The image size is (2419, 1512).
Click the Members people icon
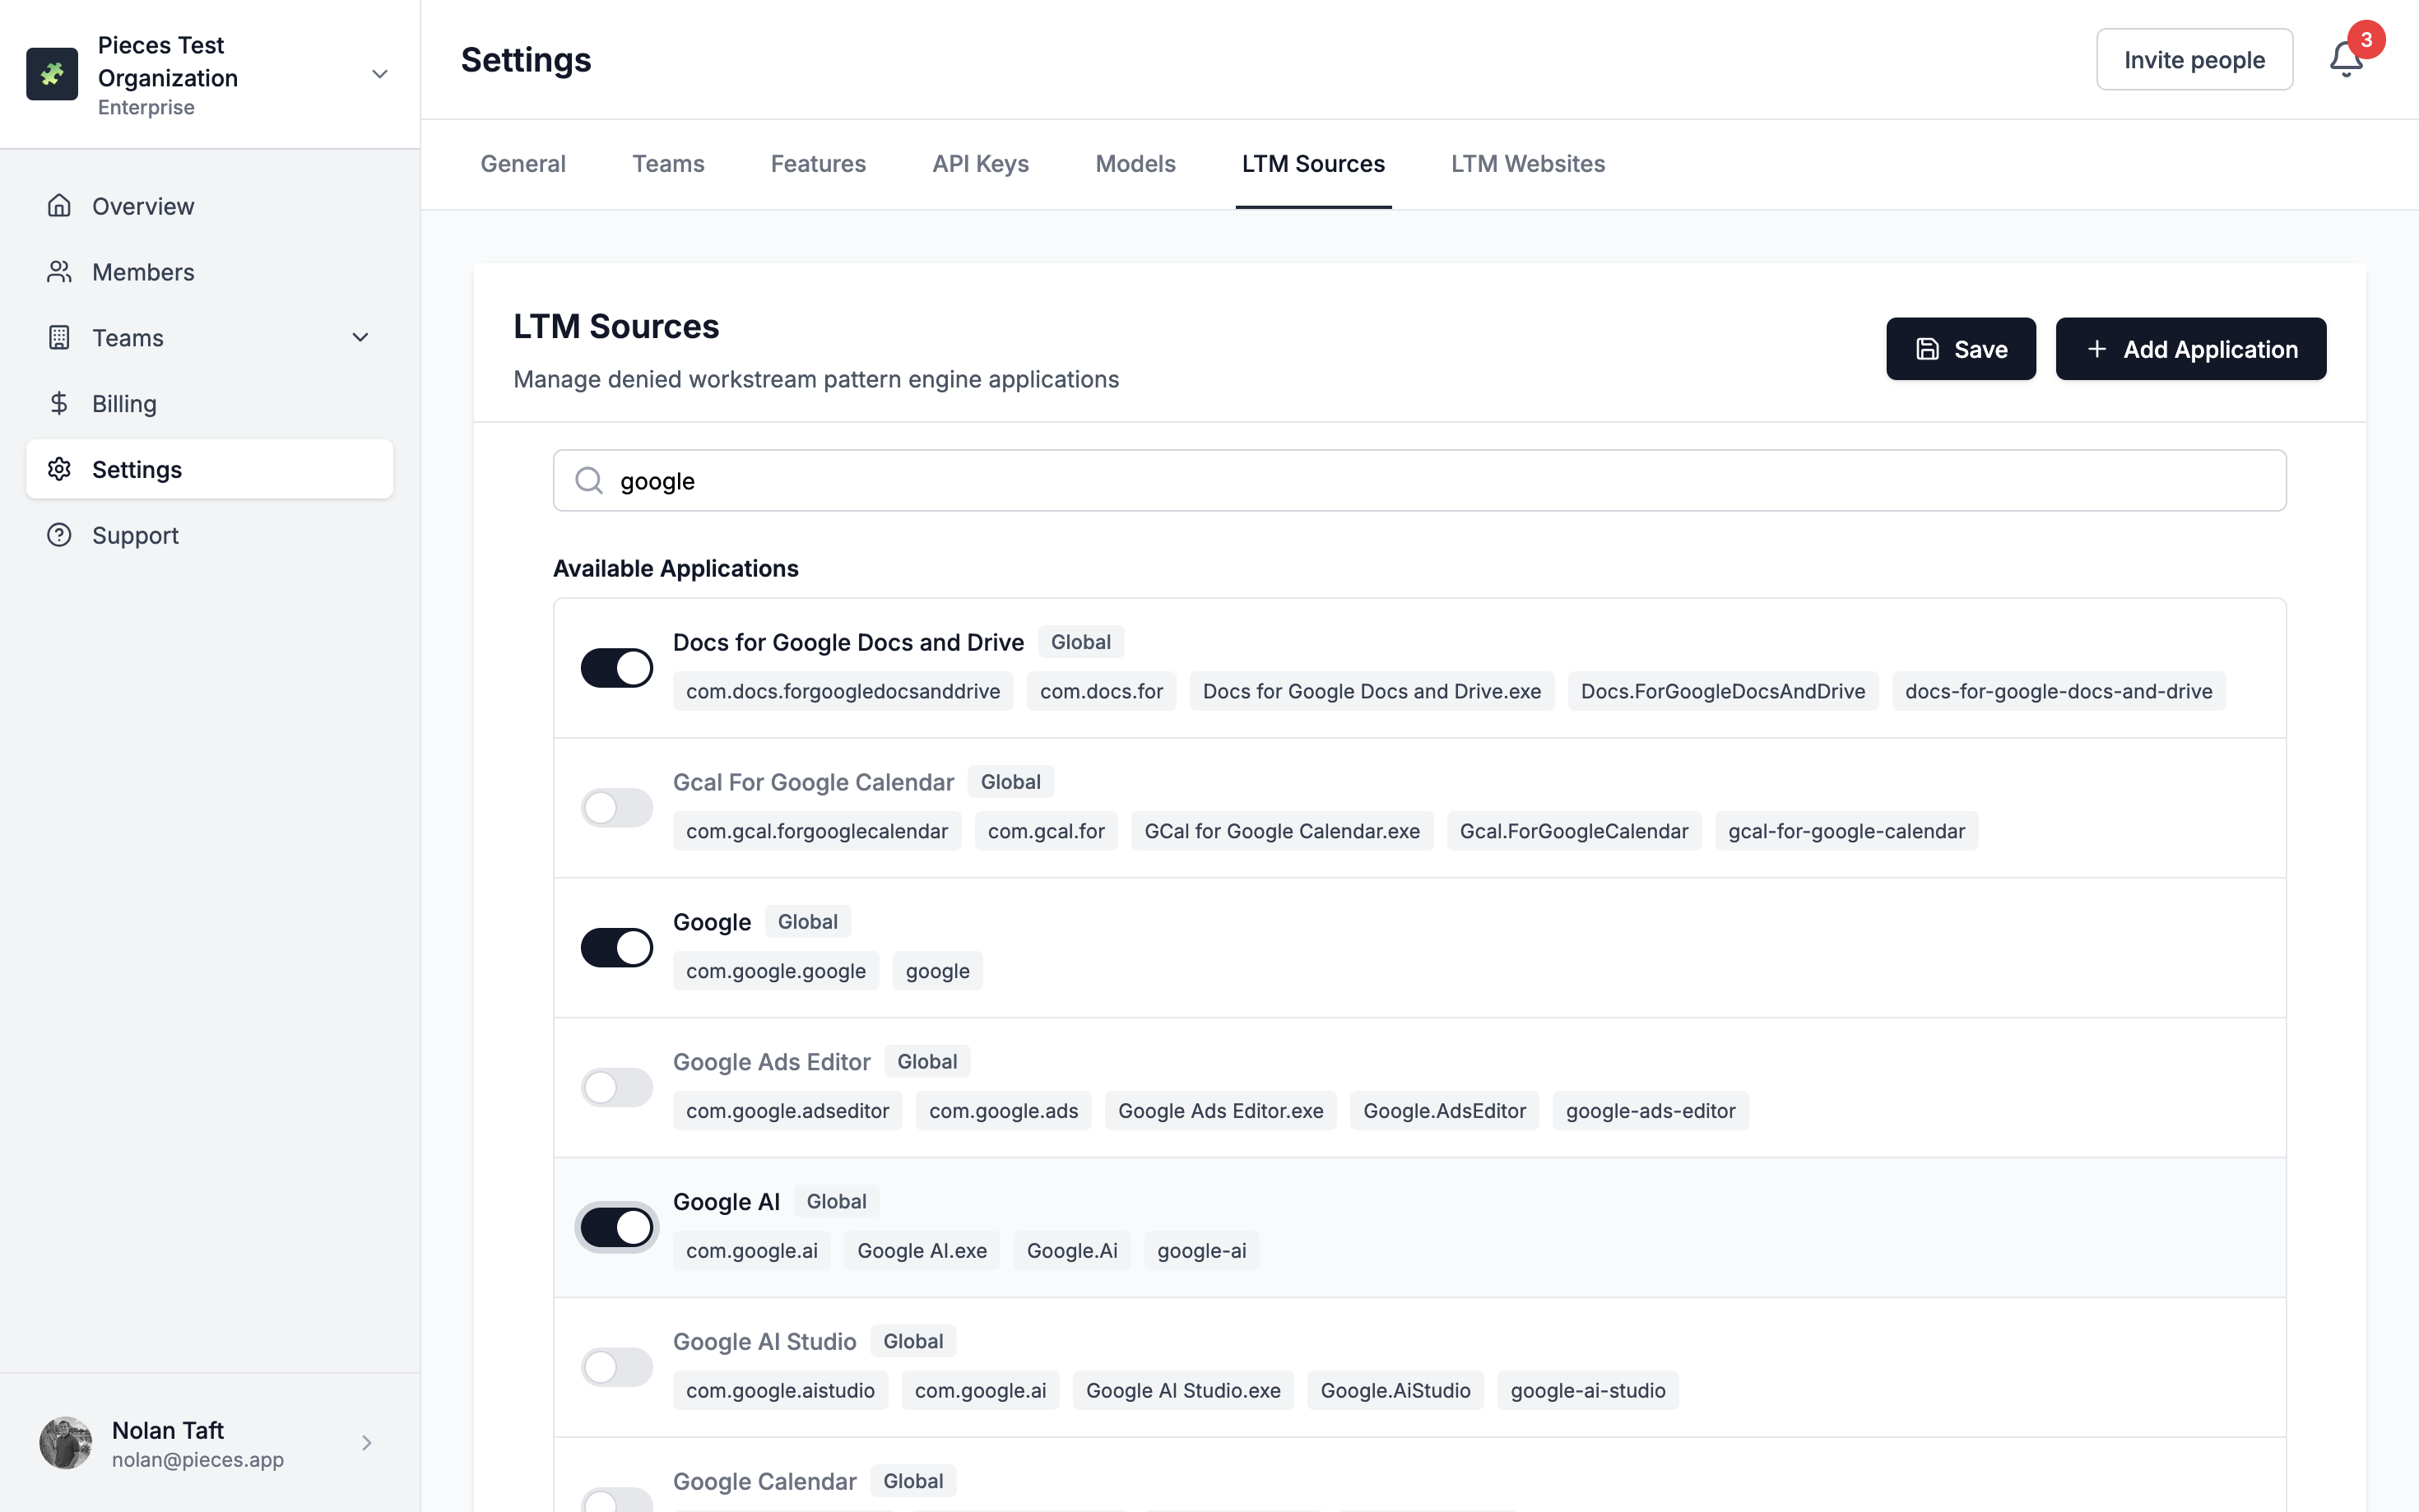(x=59, y=272)
